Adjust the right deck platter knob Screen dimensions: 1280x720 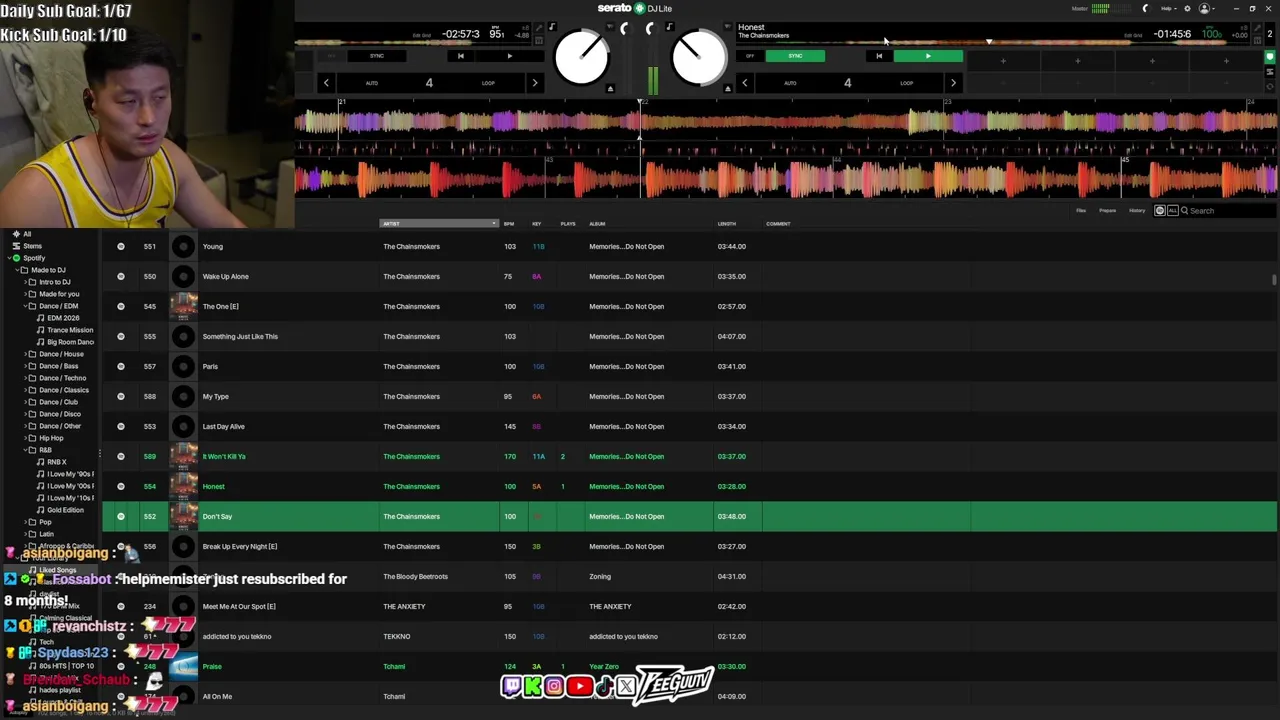(x=699, y=58)
